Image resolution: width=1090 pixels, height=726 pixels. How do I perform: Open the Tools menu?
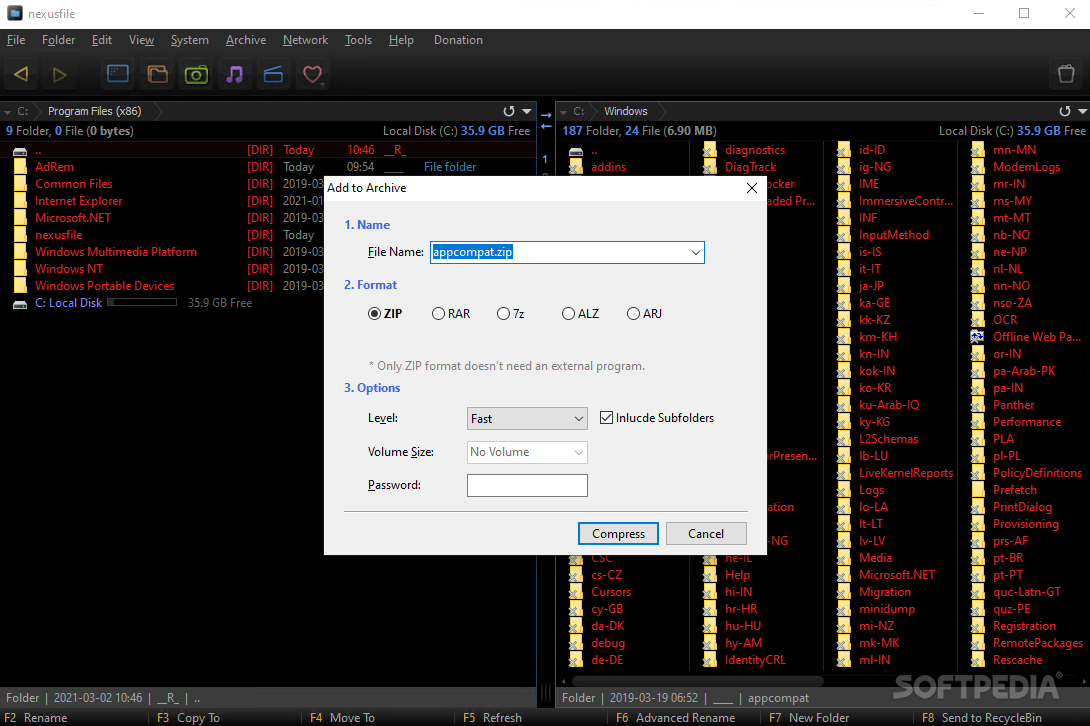(358, 40)
